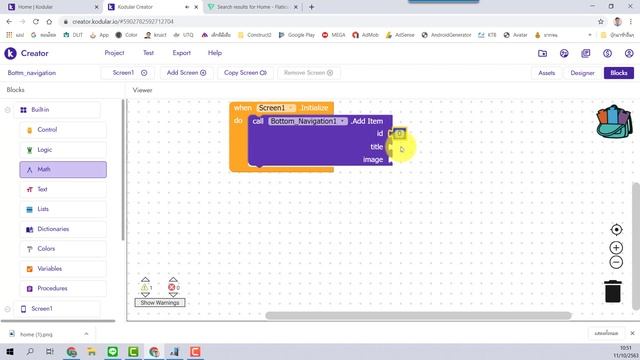
Task: Zoom out the blocks workspace
Action: point(616,262)
